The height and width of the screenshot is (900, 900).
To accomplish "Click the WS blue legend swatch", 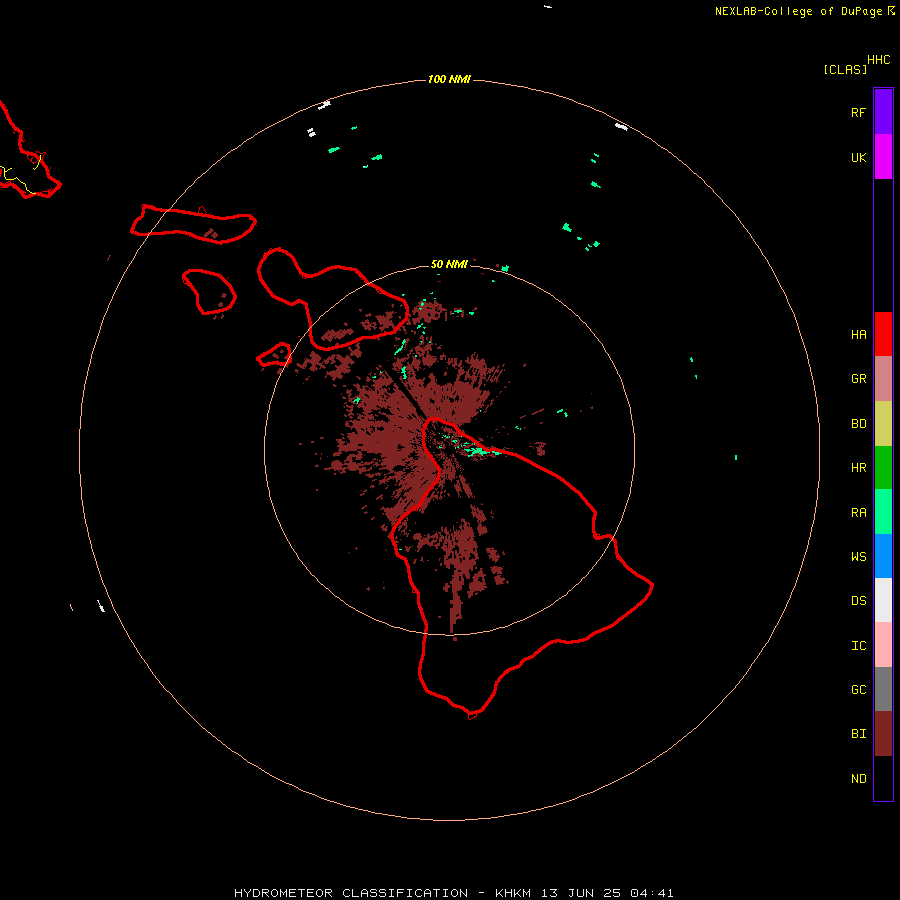I will [x=883, y=556].
